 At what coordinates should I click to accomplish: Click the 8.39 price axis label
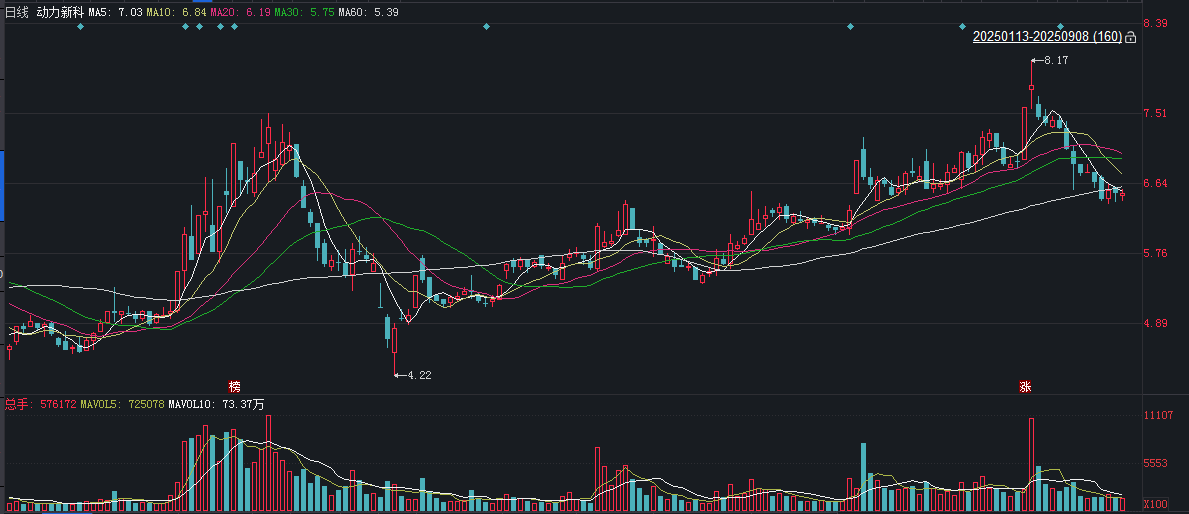pyautogui.click(x=1156, y=23)
